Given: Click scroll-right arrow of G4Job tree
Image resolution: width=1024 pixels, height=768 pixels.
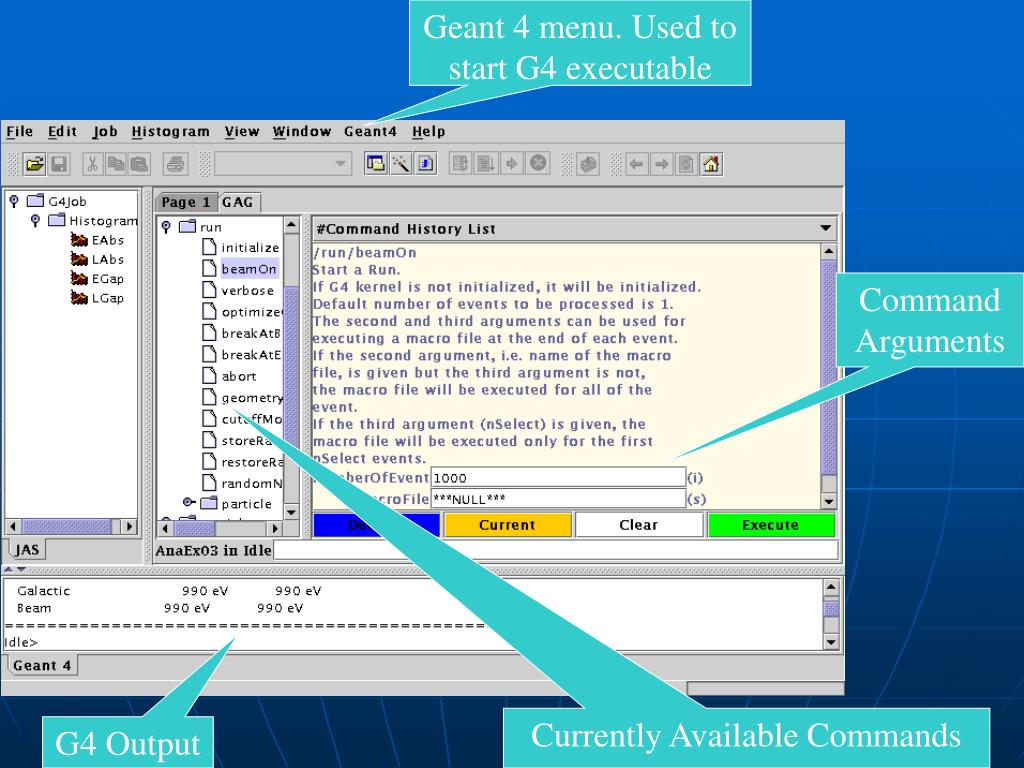Looking at the screenshot, I should point(129,526).
